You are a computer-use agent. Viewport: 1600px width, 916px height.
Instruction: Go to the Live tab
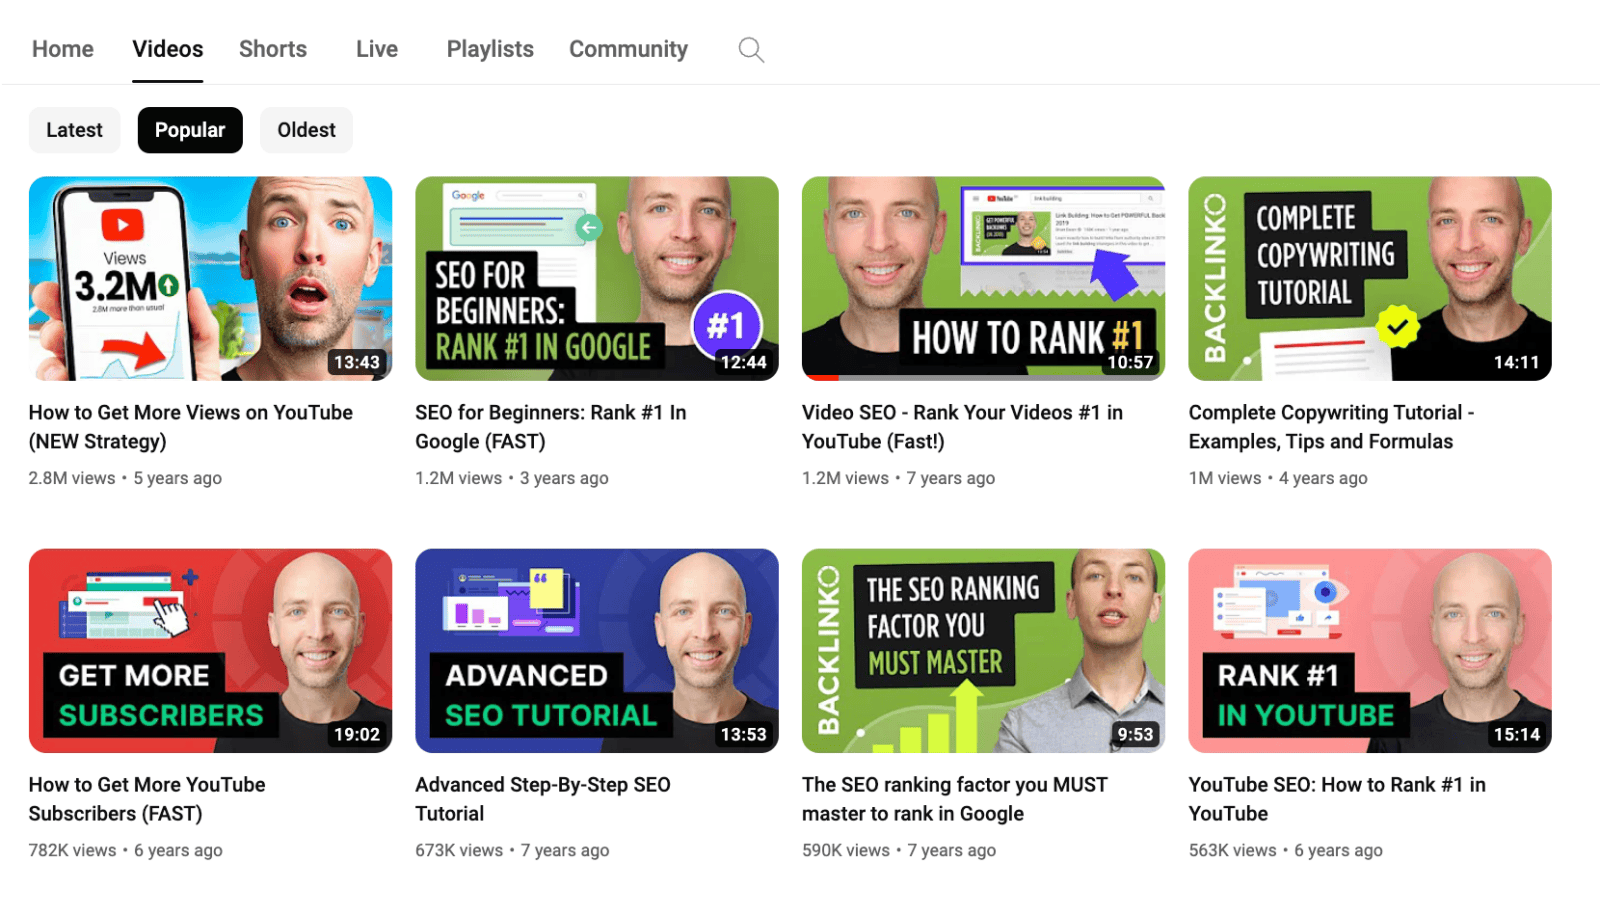tap(376, 48)
